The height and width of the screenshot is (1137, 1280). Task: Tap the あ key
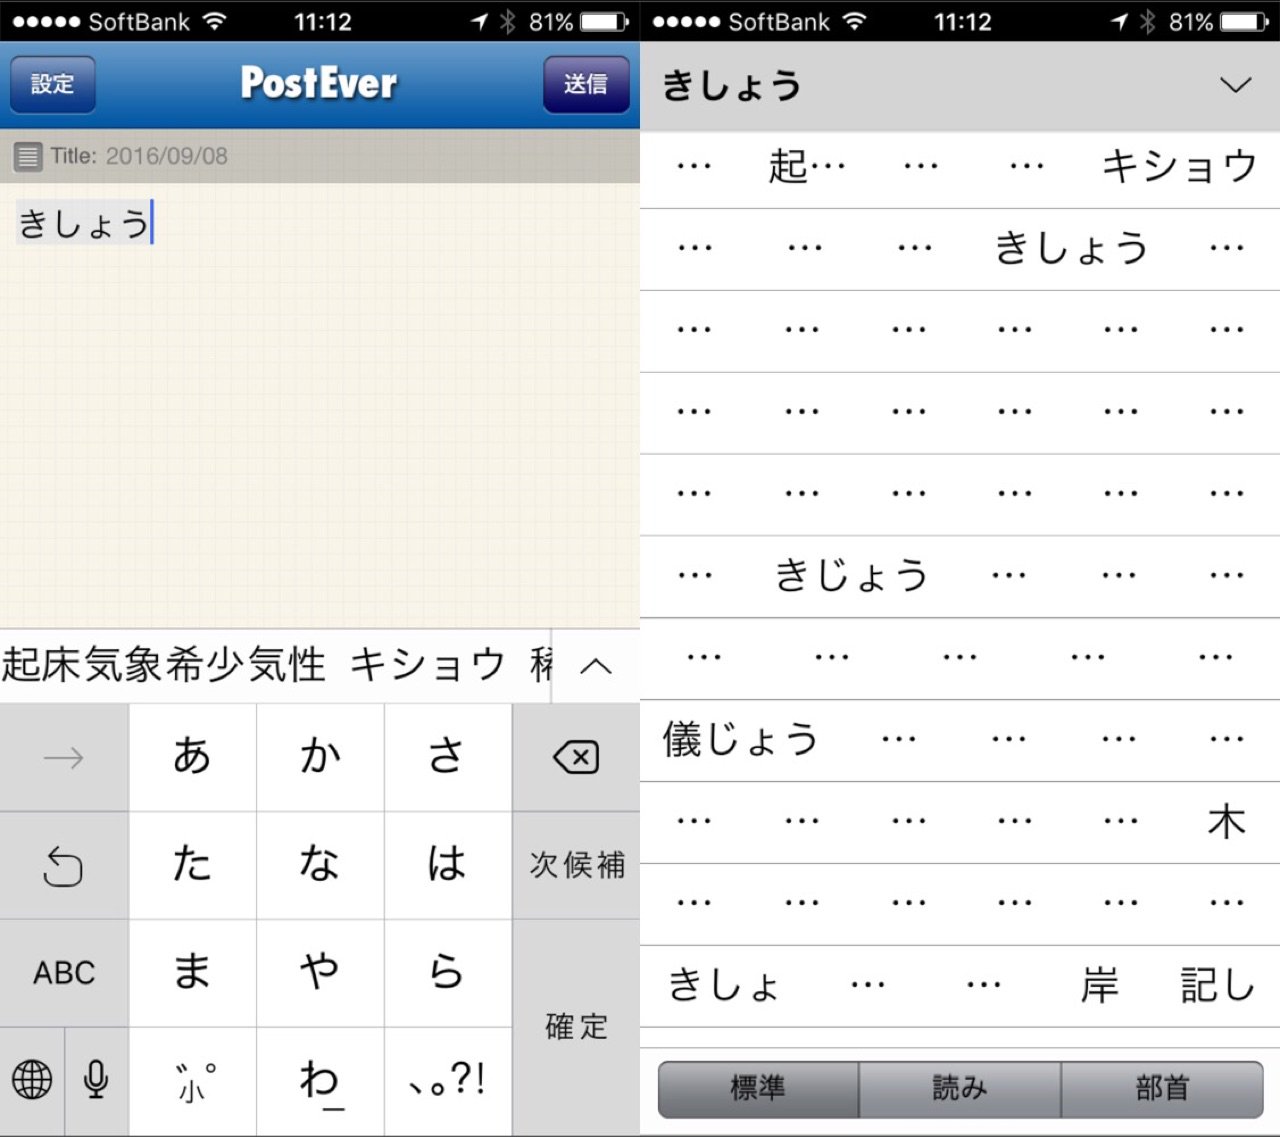tap(192, 758)
